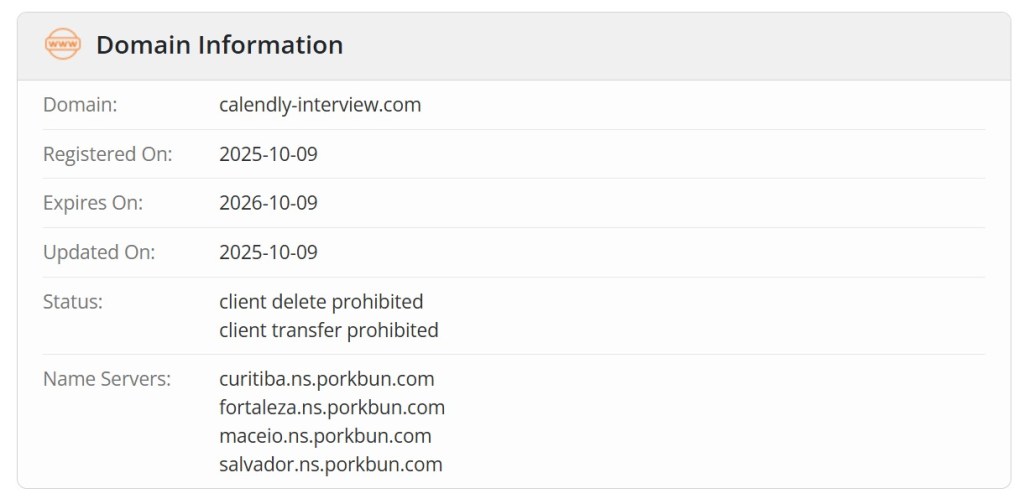Click the salvador.ns.porkbun.com name server
The height and width of the screenshot is (504, 1024).
pyautogui.click(x=330, y=464)
